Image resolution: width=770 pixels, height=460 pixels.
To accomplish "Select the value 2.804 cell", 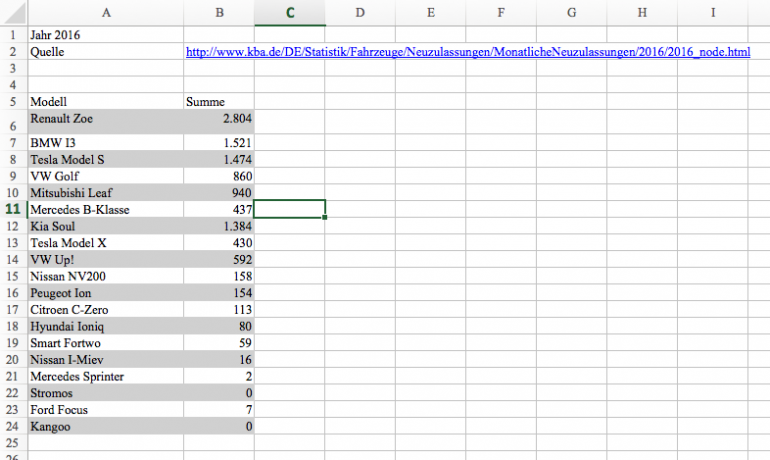I will (x=219, y=122).
